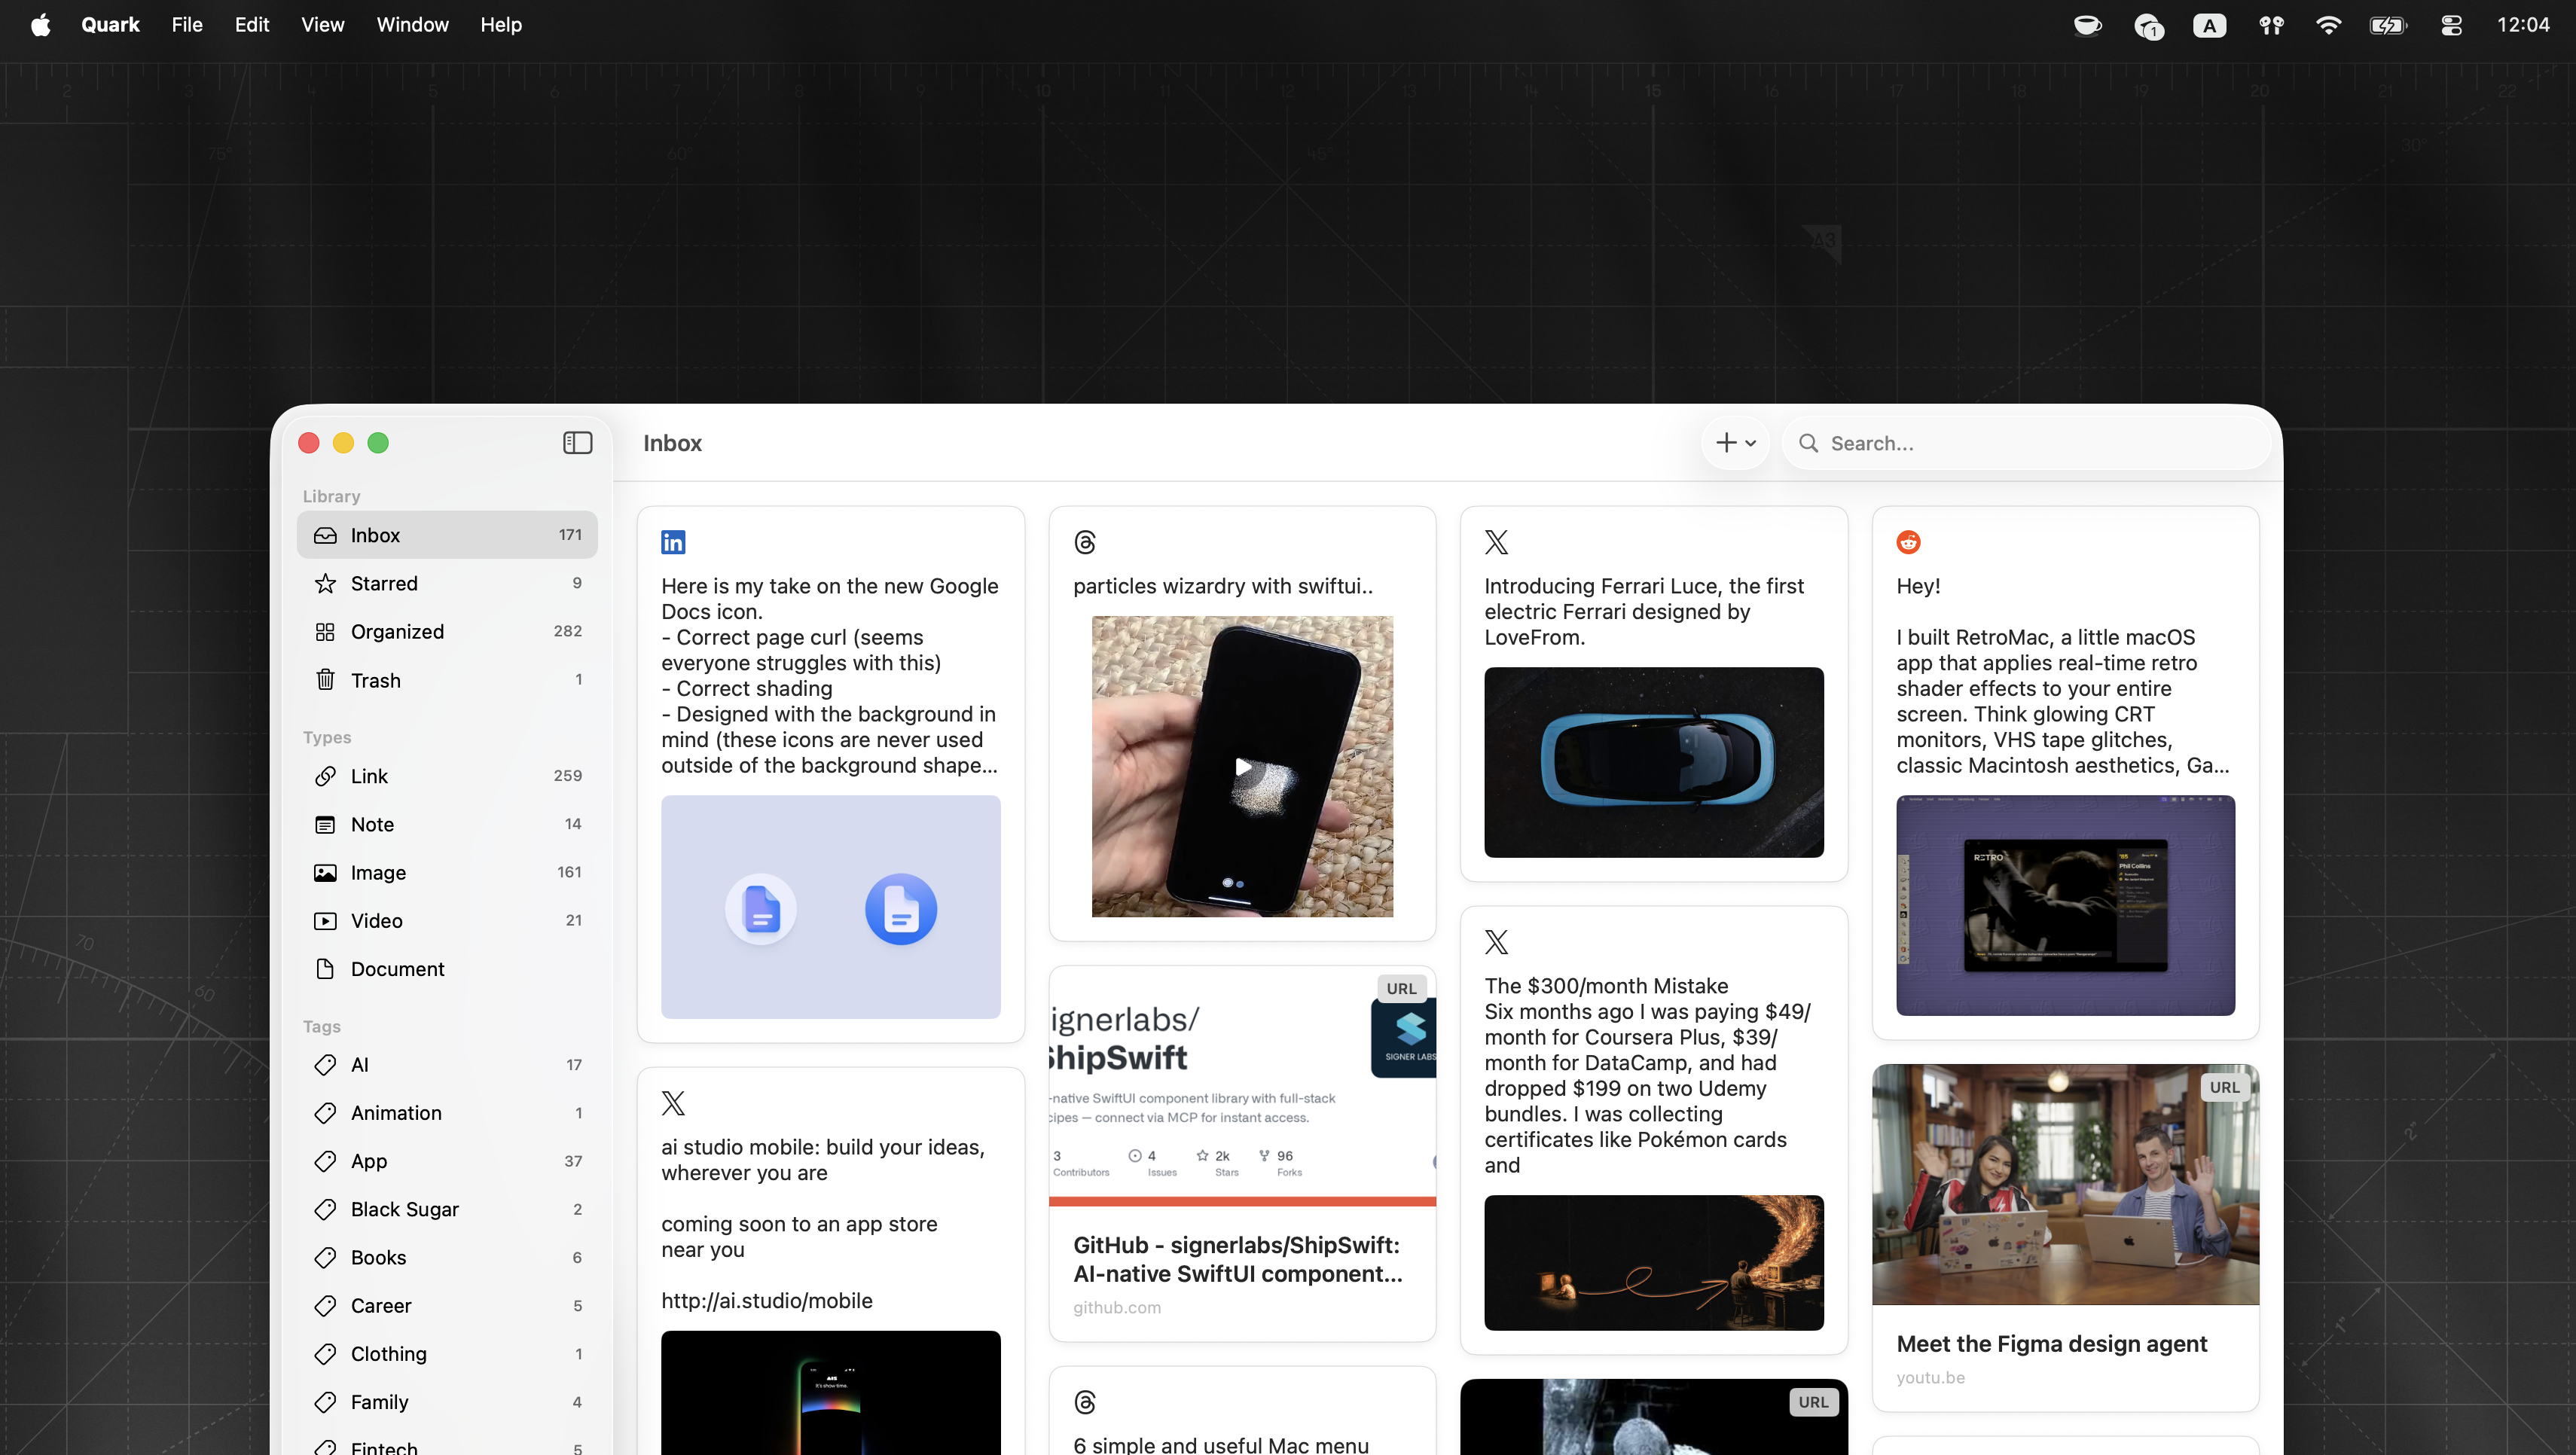Screen dimensions: 2576x1455
Task: Click the github.com source link
Action: click(x=1117, y=1308)
